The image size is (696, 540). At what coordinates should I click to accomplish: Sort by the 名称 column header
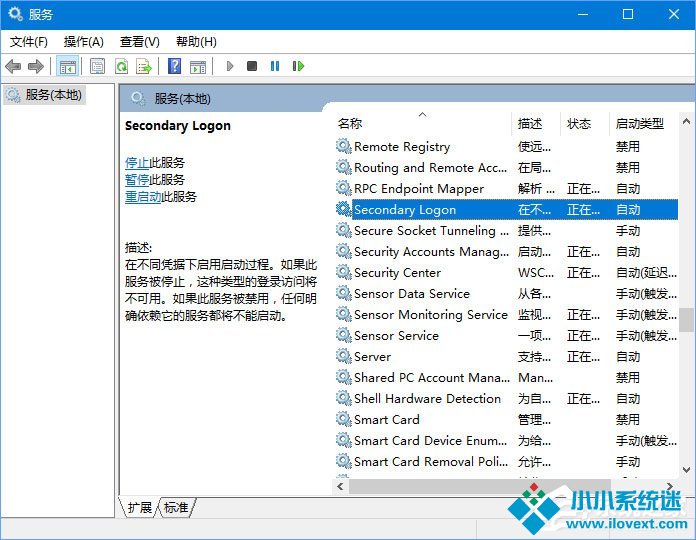tap(423, 123)
